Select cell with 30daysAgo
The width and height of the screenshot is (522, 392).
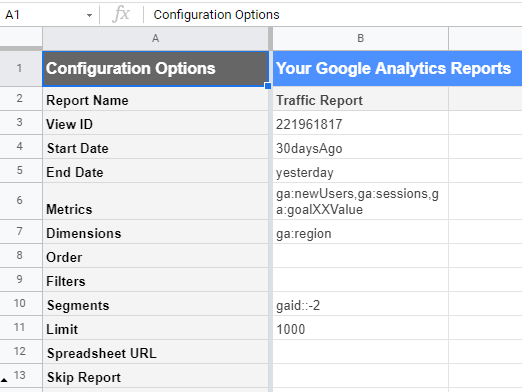tap(360, 147)
